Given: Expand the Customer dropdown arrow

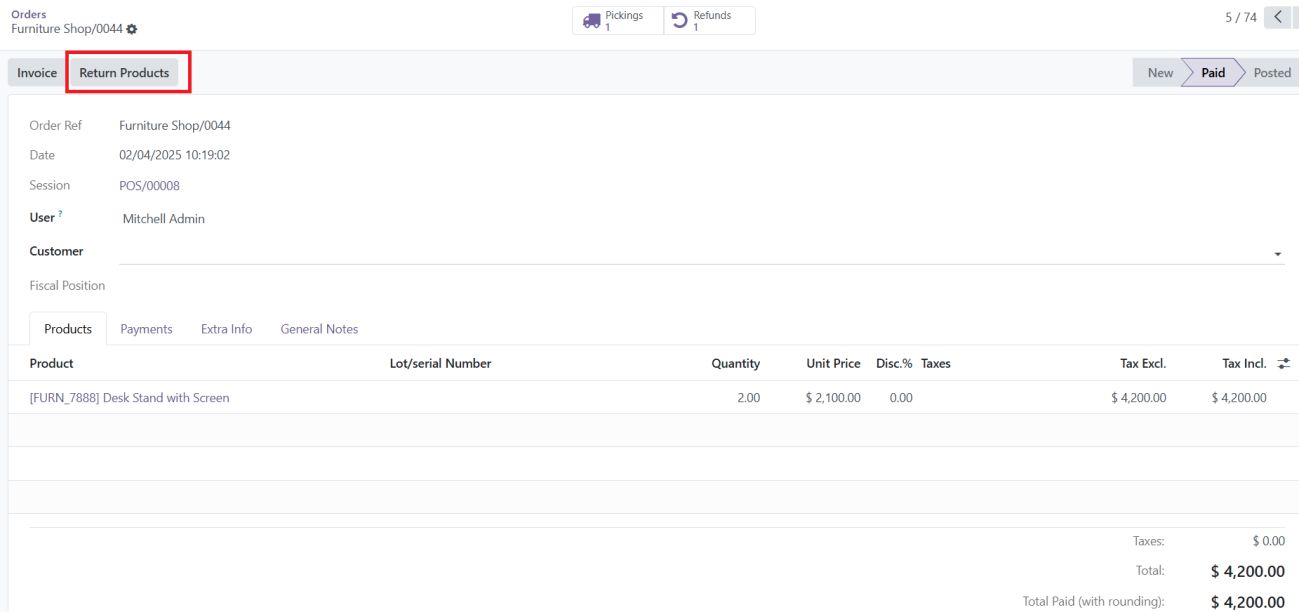Looking at the screenshot, I should click(1277, 255).
